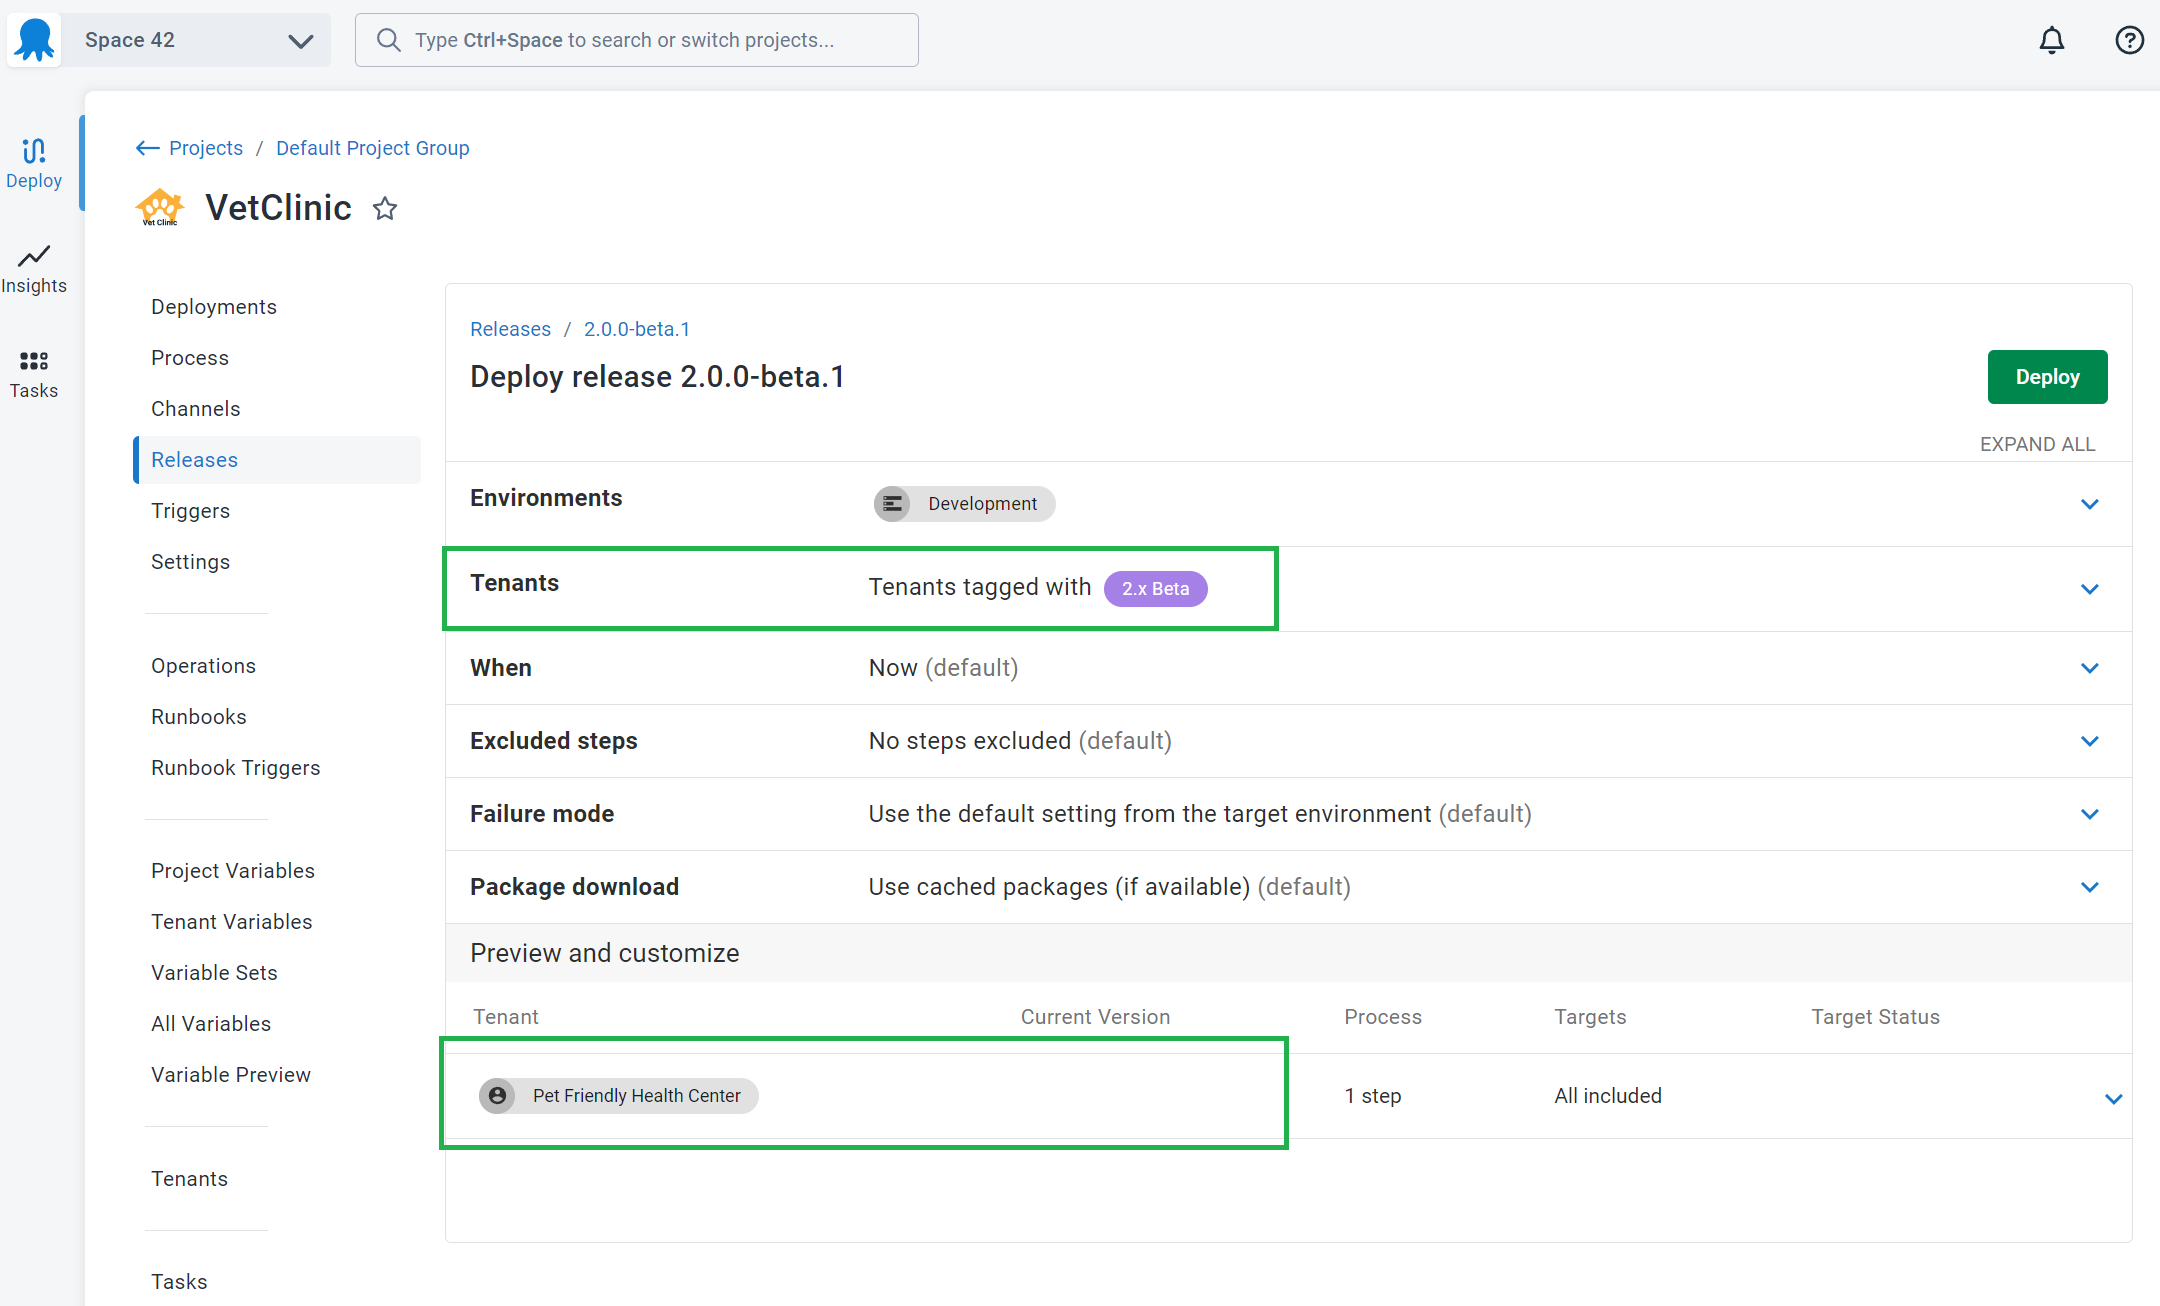
Task: Click the green Deploy button
Action: [2047, 377]
